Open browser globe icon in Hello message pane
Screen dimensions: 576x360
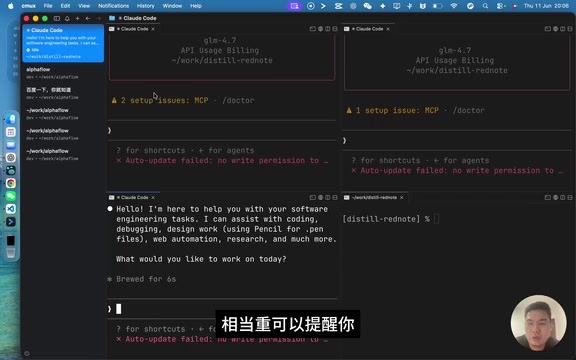pos(320,197)
